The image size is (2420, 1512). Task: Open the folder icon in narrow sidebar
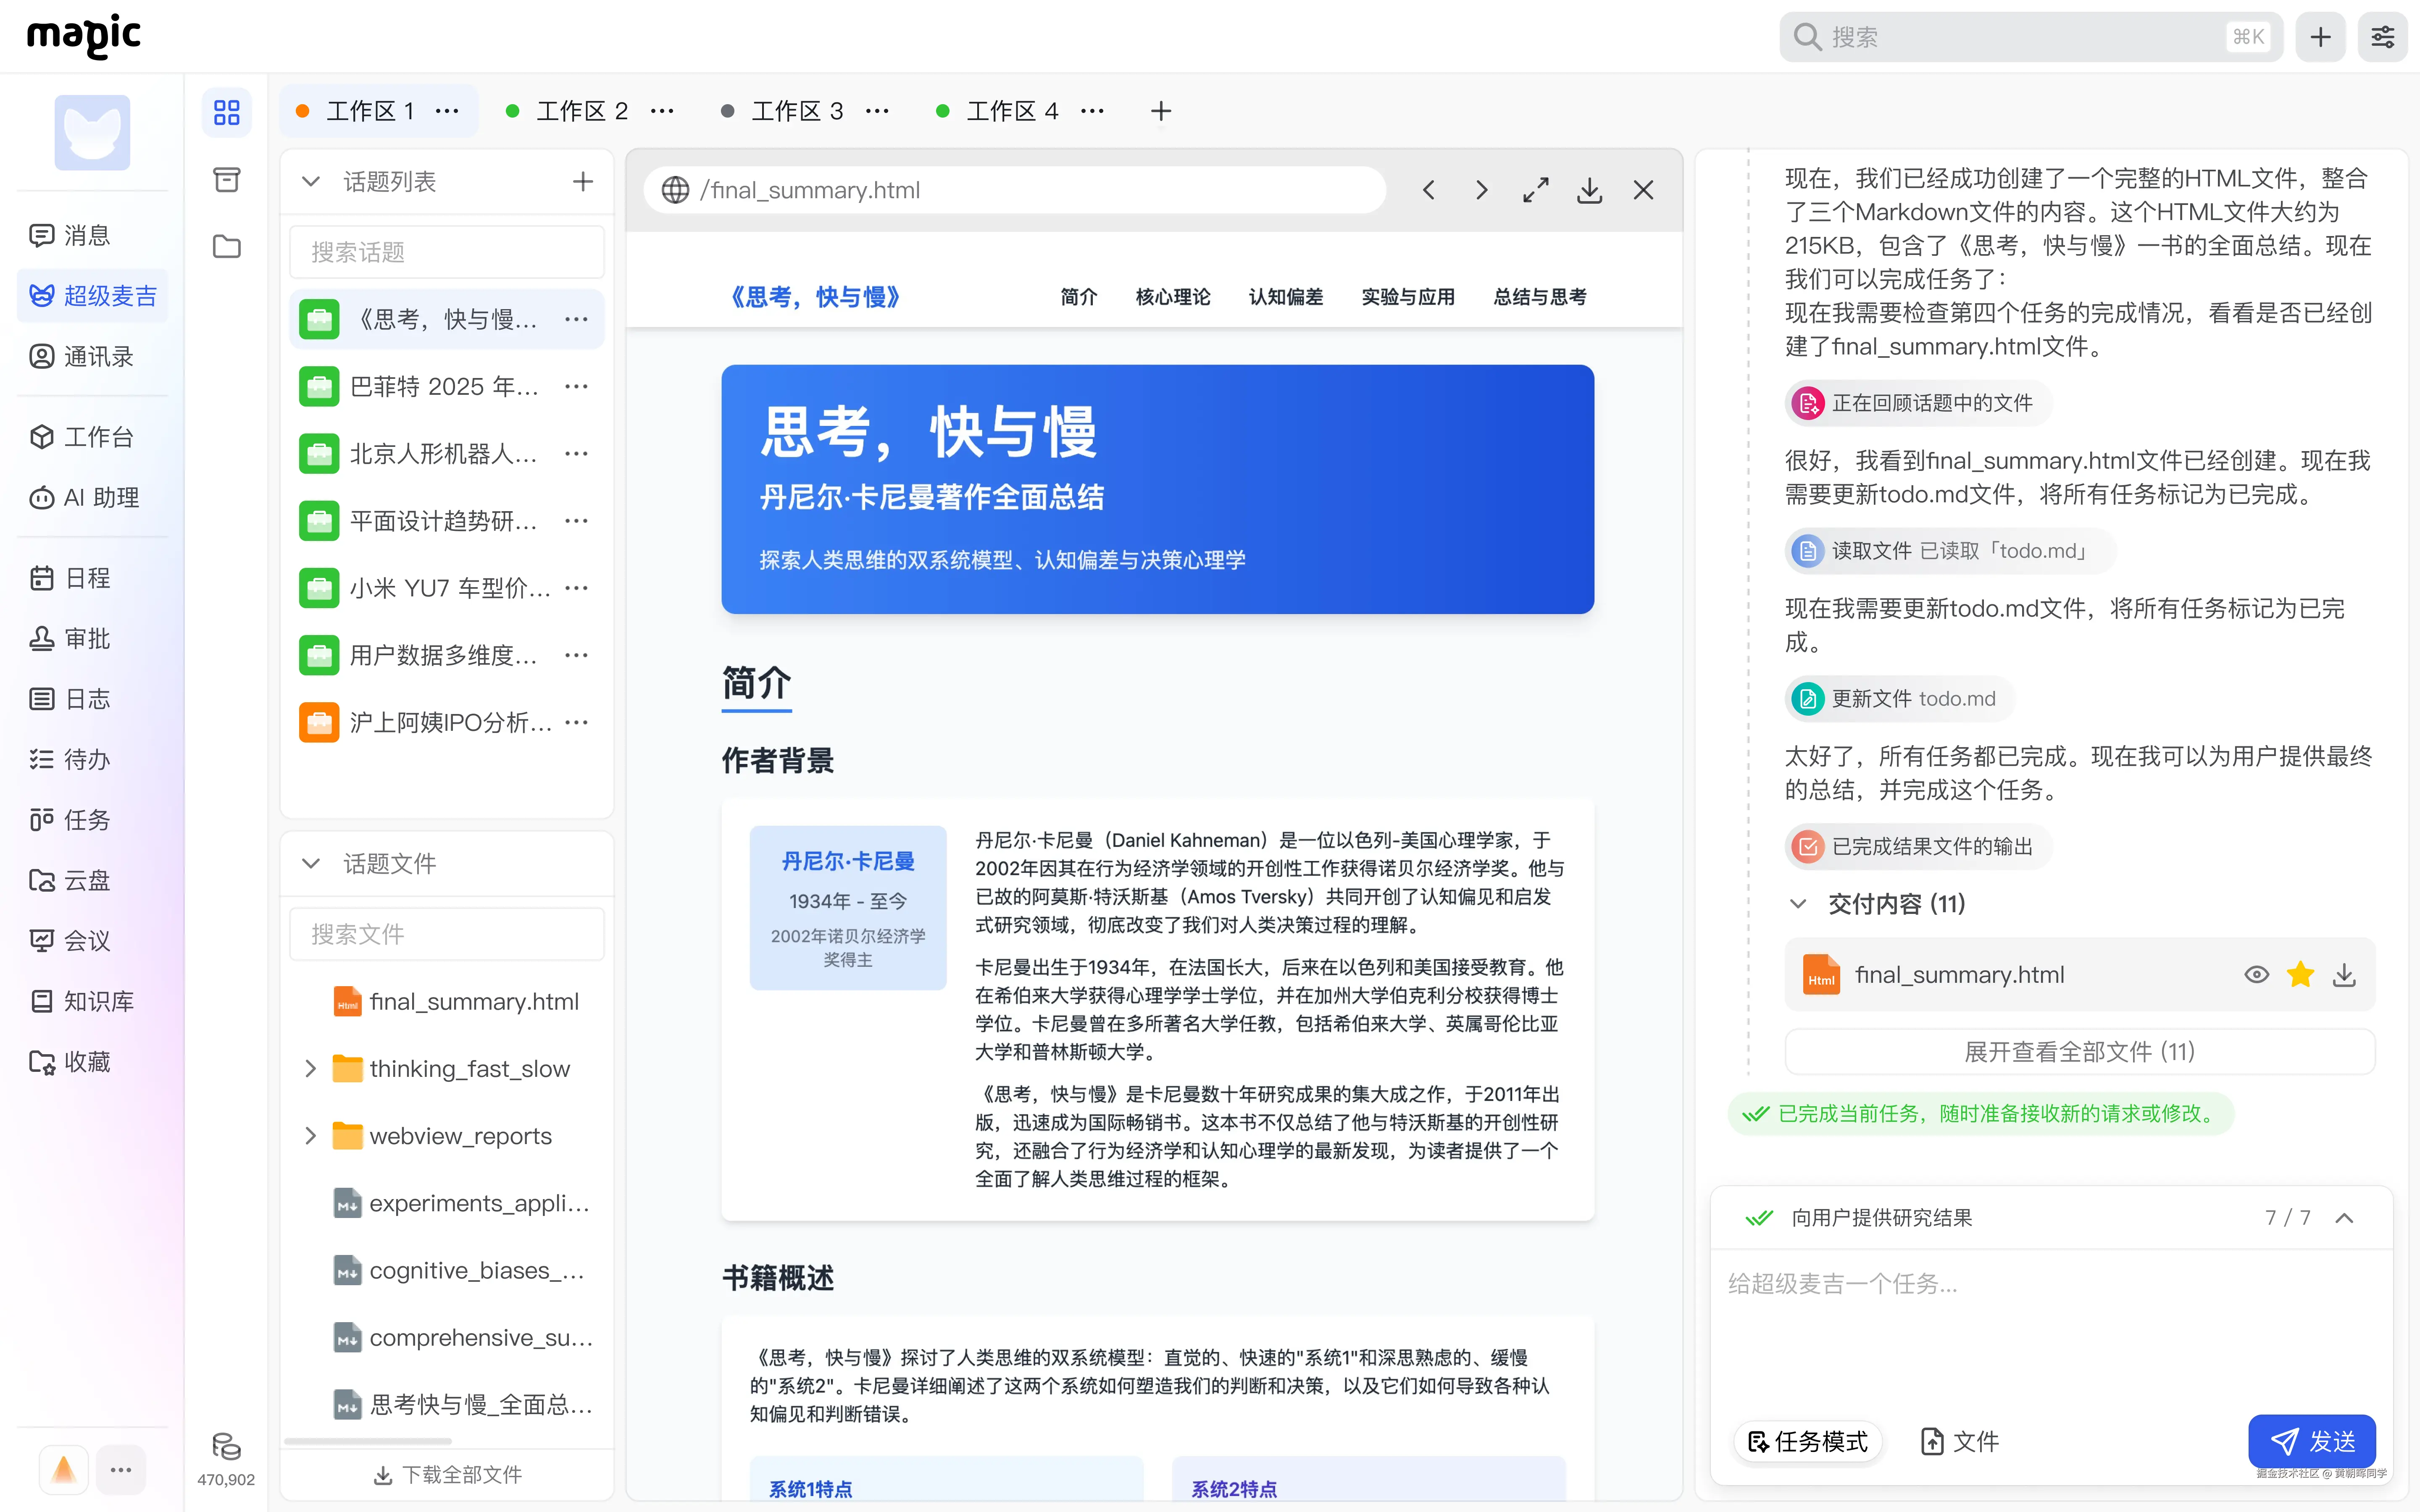coord(227,247)
